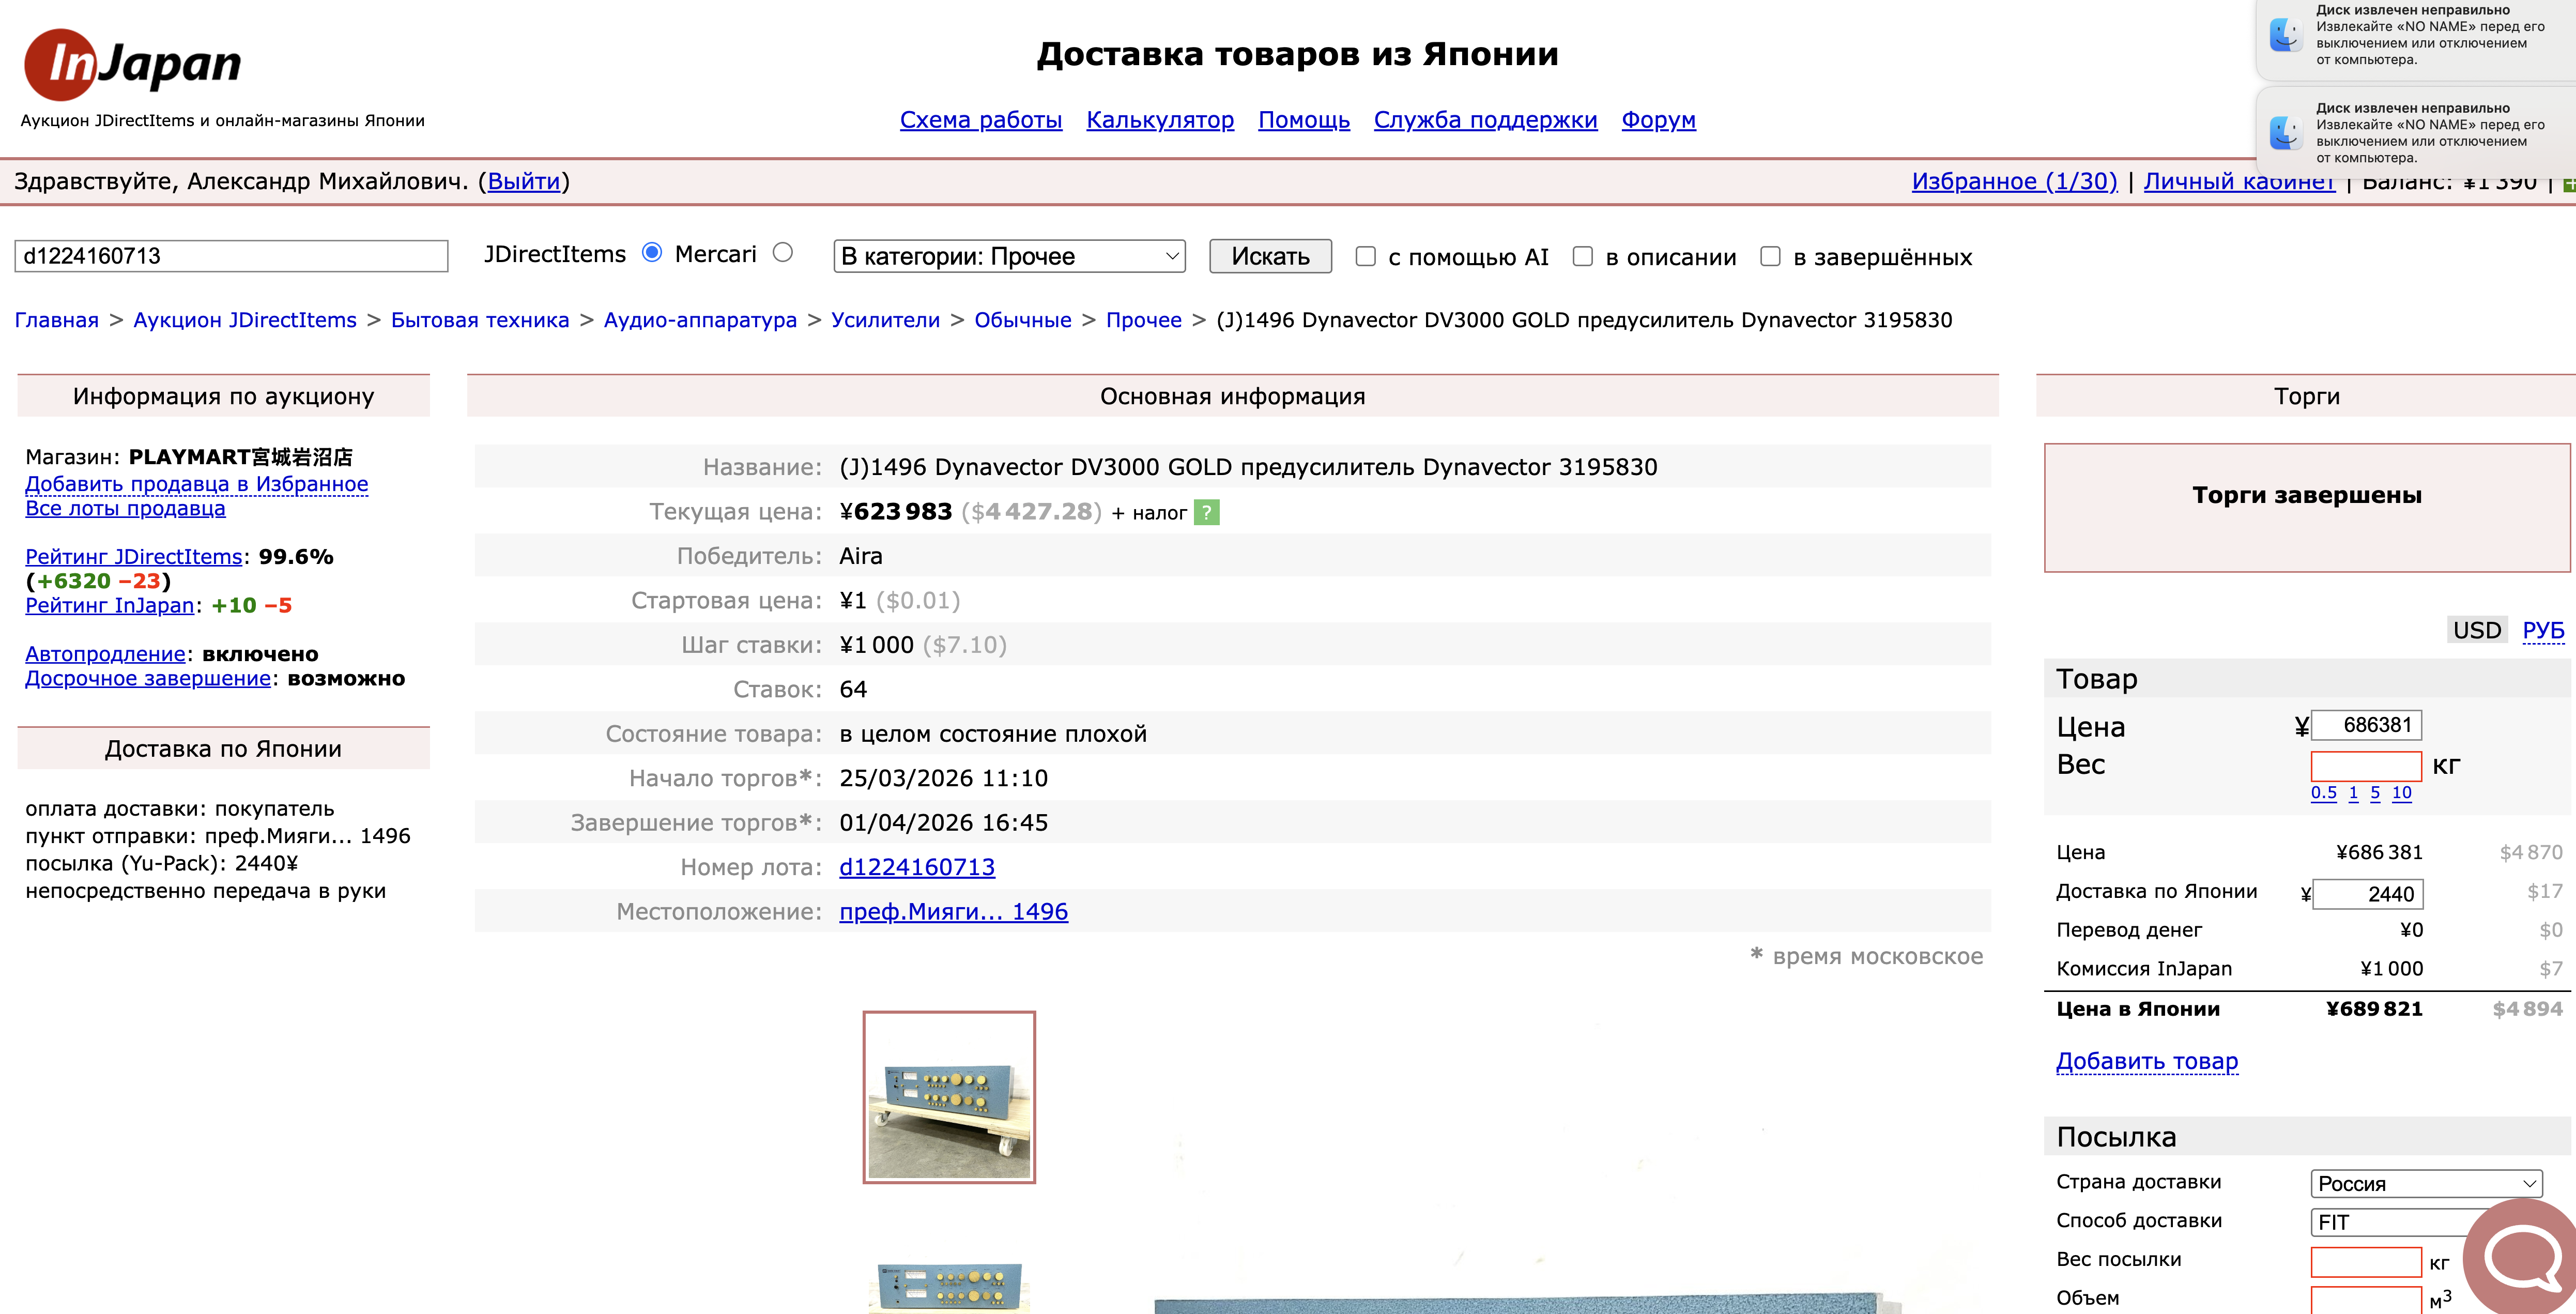
Task: Go to 'Усилители' breadcrumb
Action: coord(886,321)
